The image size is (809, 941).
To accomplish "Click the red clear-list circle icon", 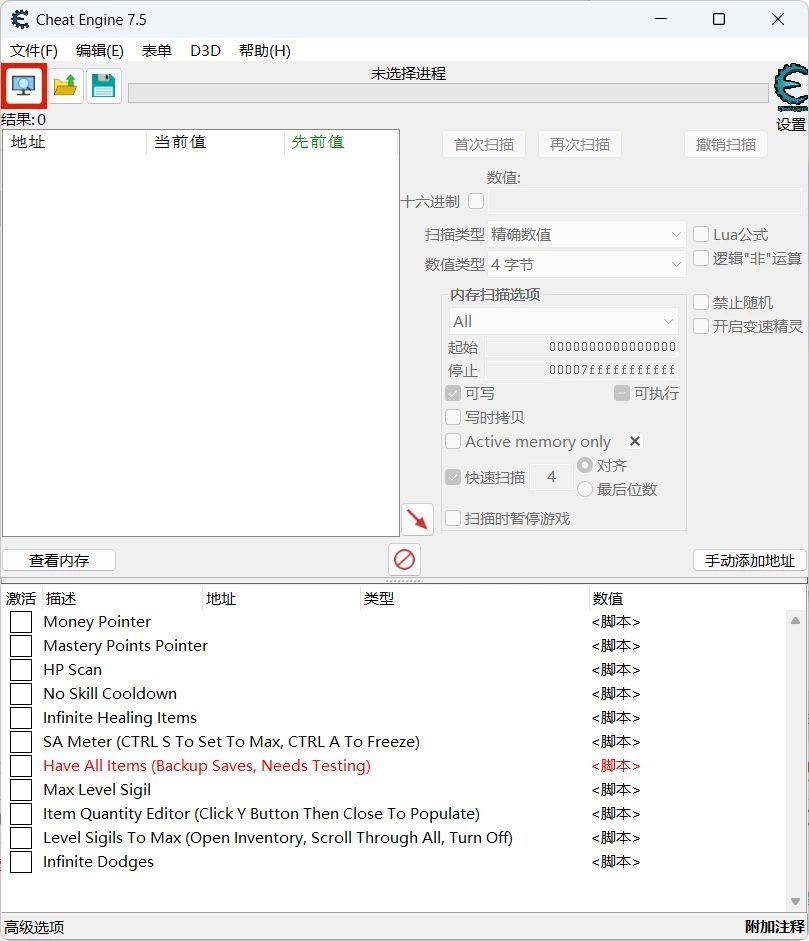I will [x=404, y=560].
